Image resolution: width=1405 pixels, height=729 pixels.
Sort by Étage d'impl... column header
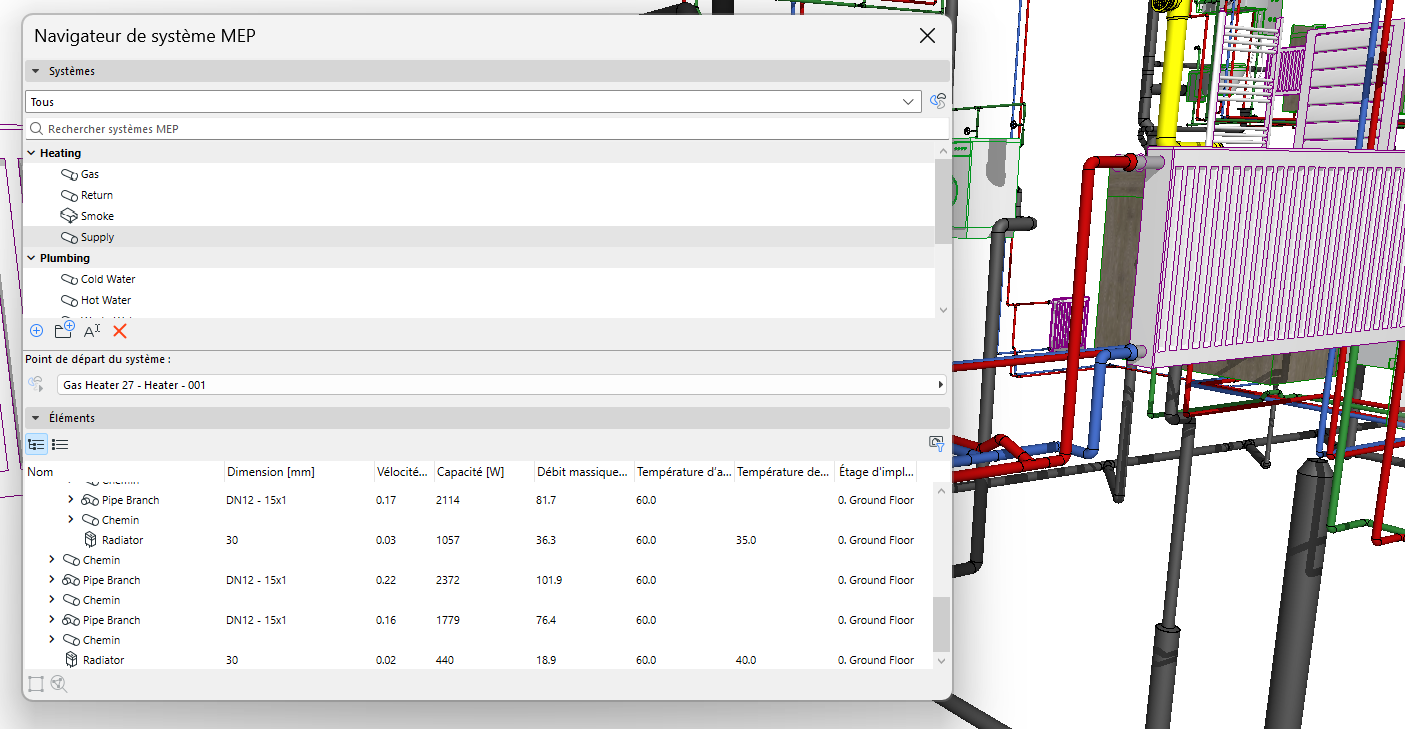point(876,472)
